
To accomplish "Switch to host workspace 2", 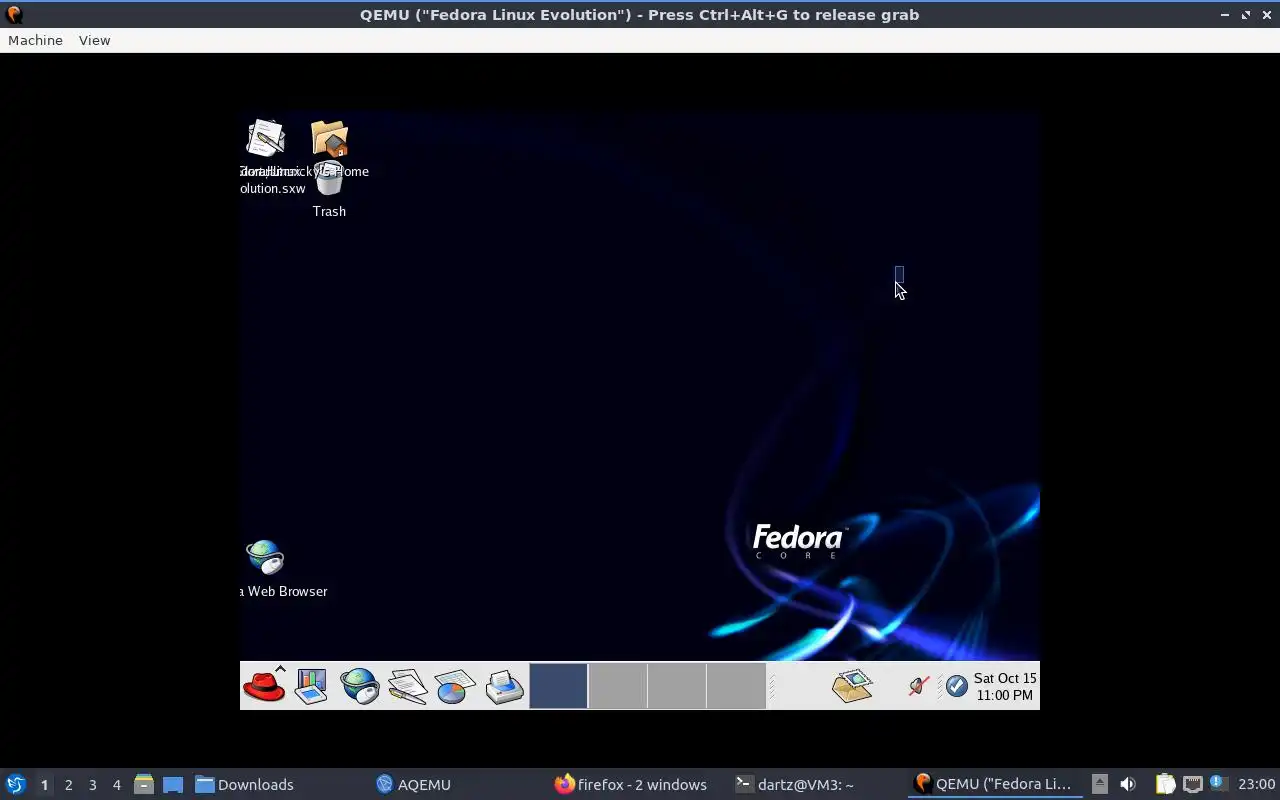I will coord(68,785).
